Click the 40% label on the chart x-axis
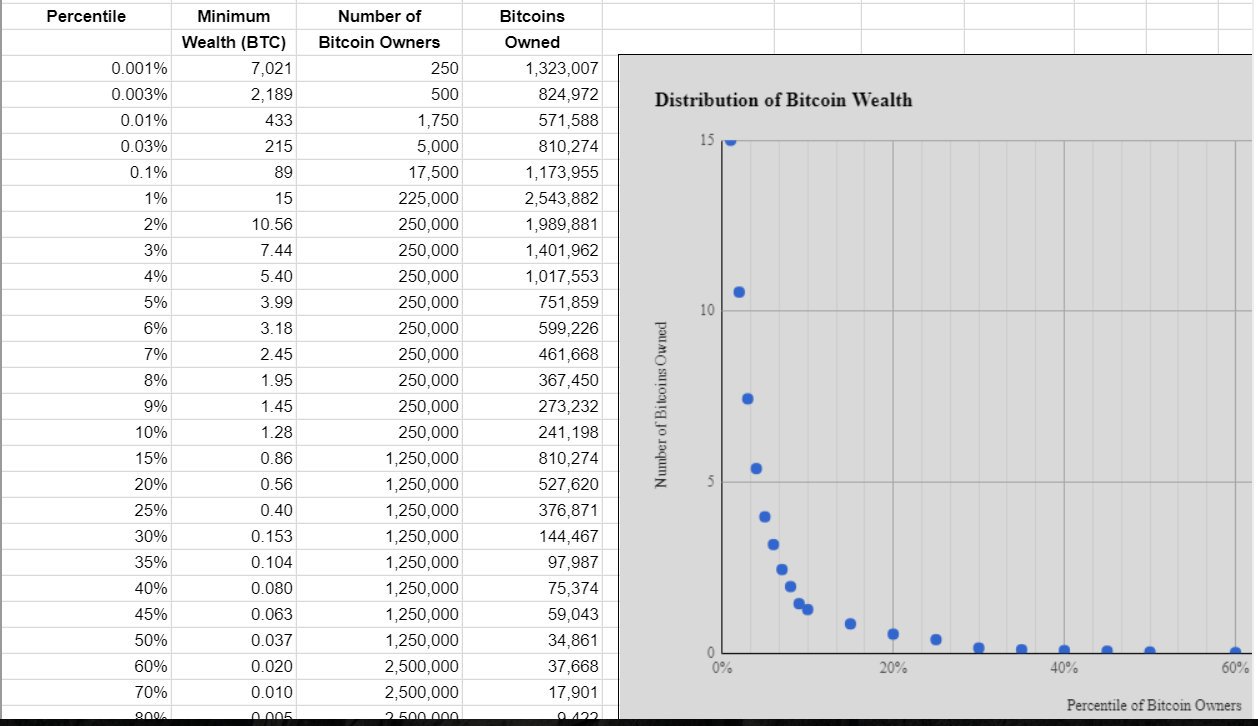This screenshot has height=726, width=1258. pos(1064,668)
